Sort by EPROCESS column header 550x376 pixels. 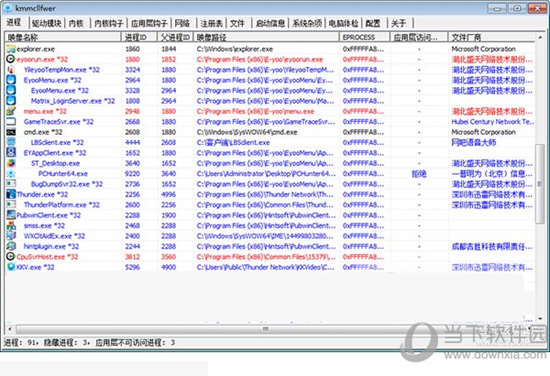coord(365,37)
